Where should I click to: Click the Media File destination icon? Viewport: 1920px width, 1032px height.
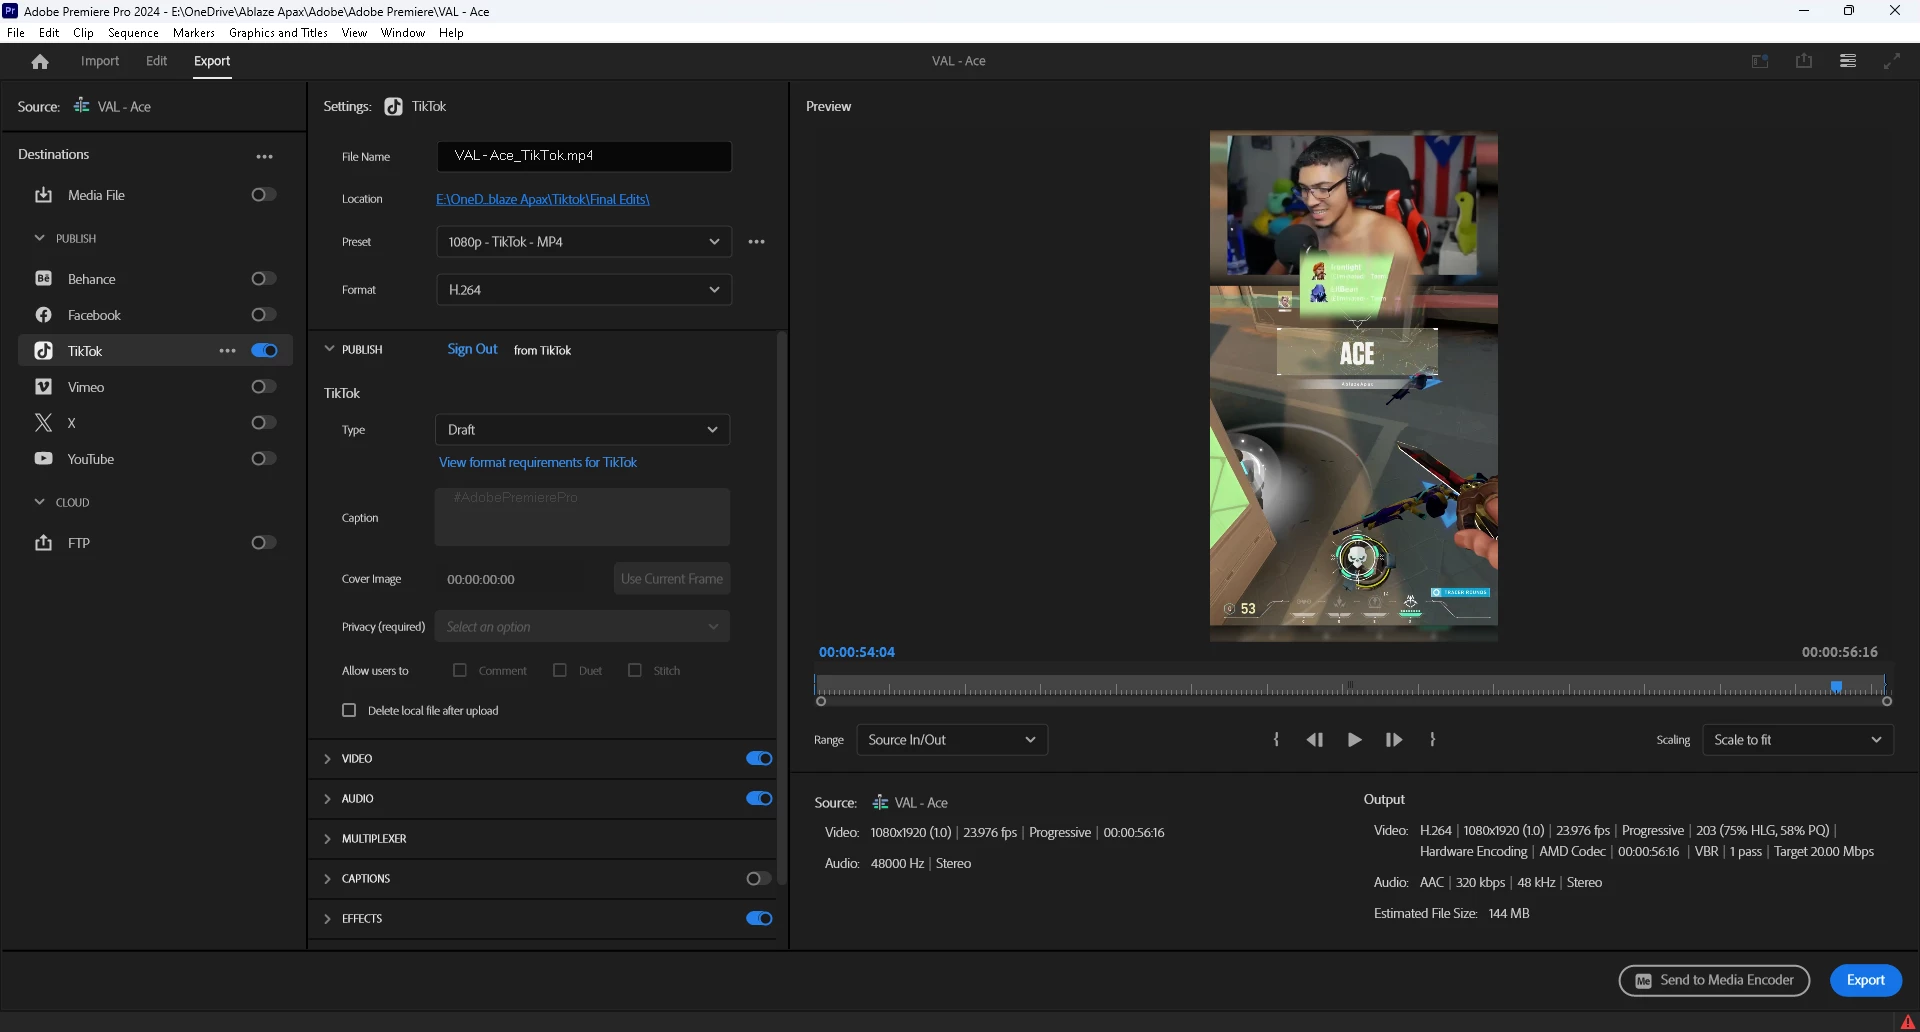[43, 195]
